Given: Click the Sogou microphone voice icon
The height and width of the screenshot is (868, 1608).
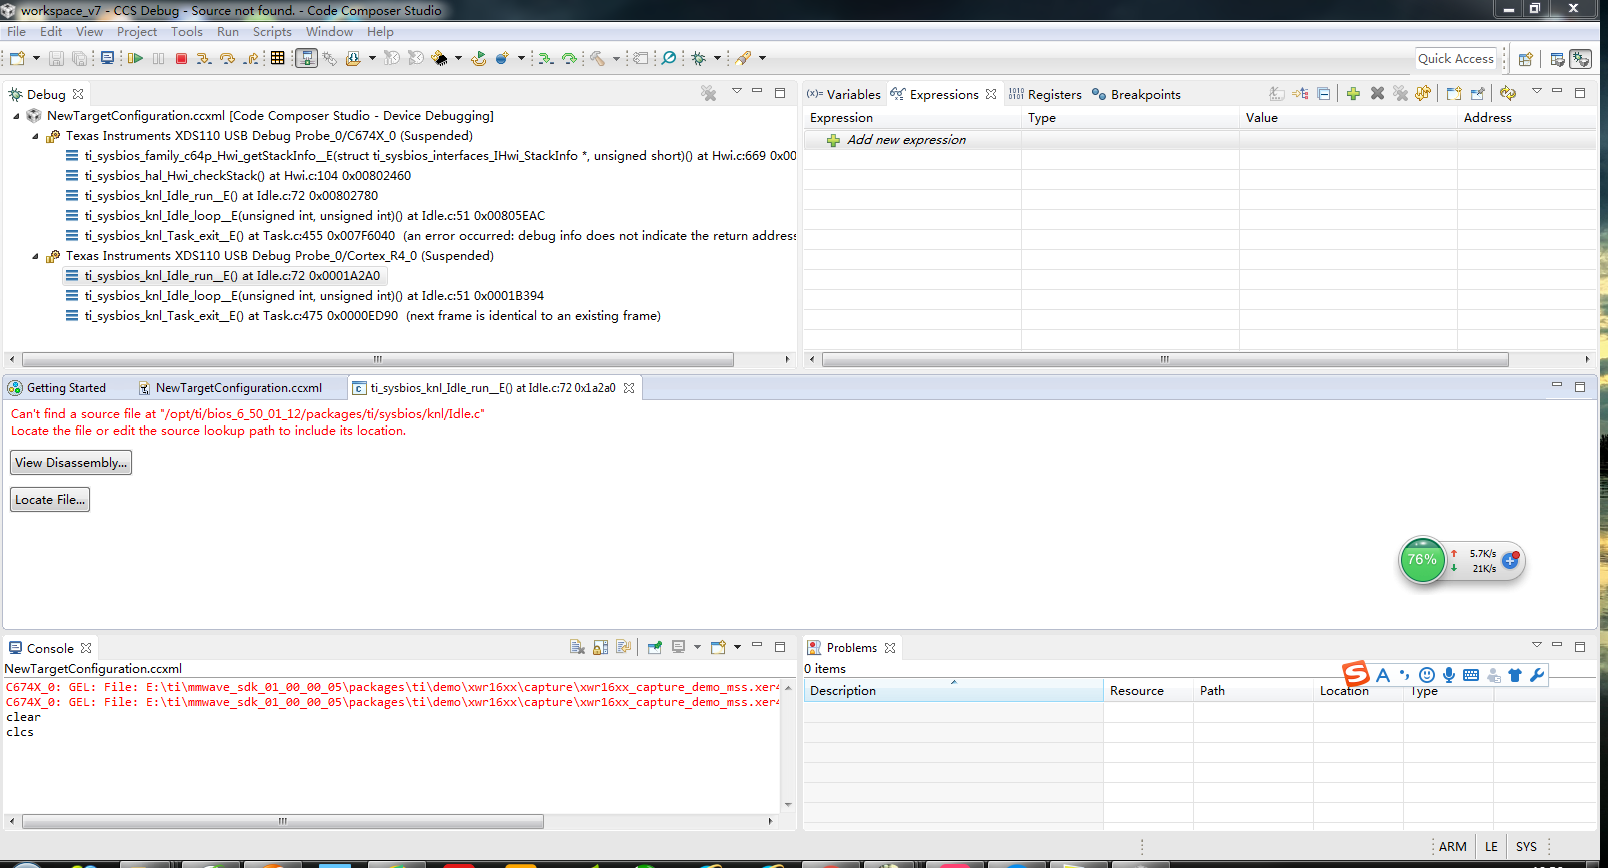Looking at the screenshot, I should [x=1449, y=675].
